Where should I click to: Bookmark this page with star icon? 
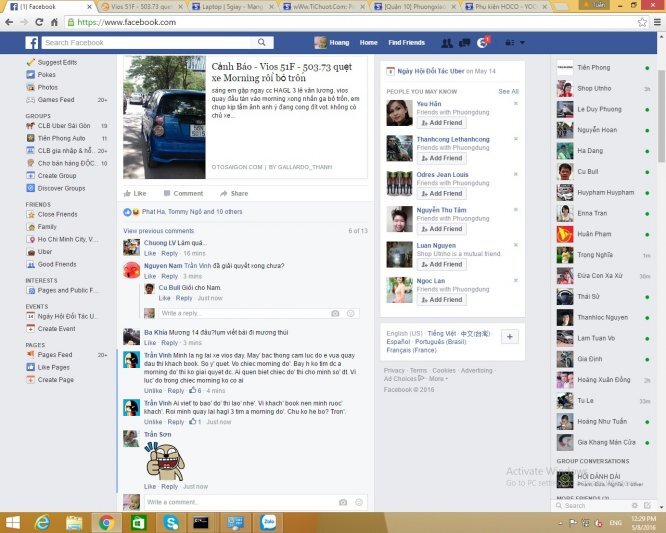642,23
